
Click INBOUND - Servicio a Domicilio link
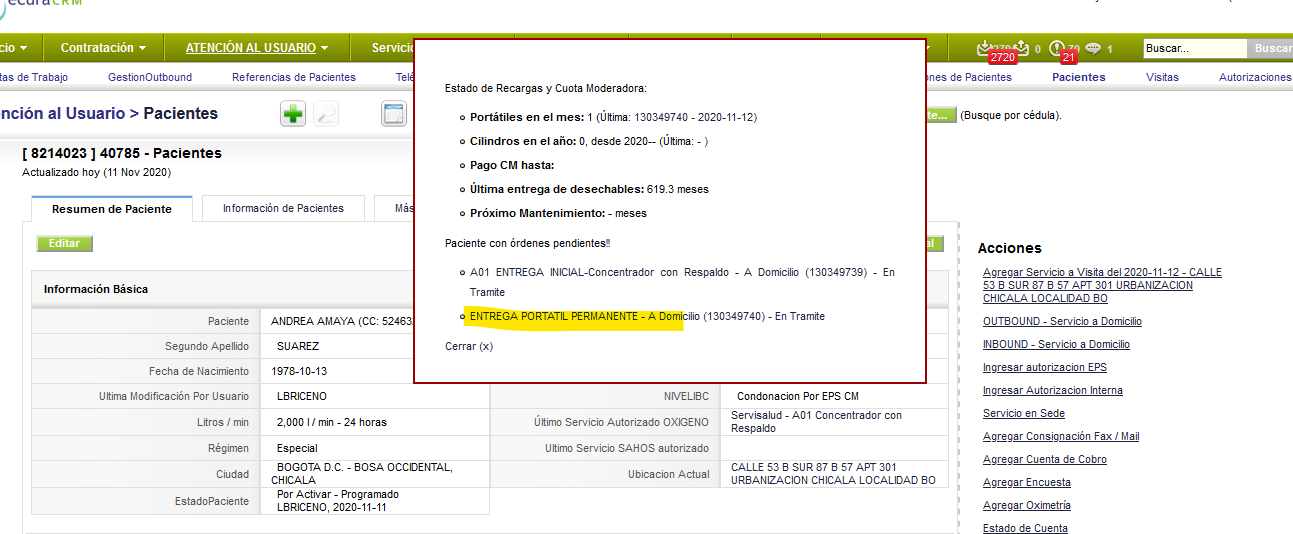click(1056, 344)
